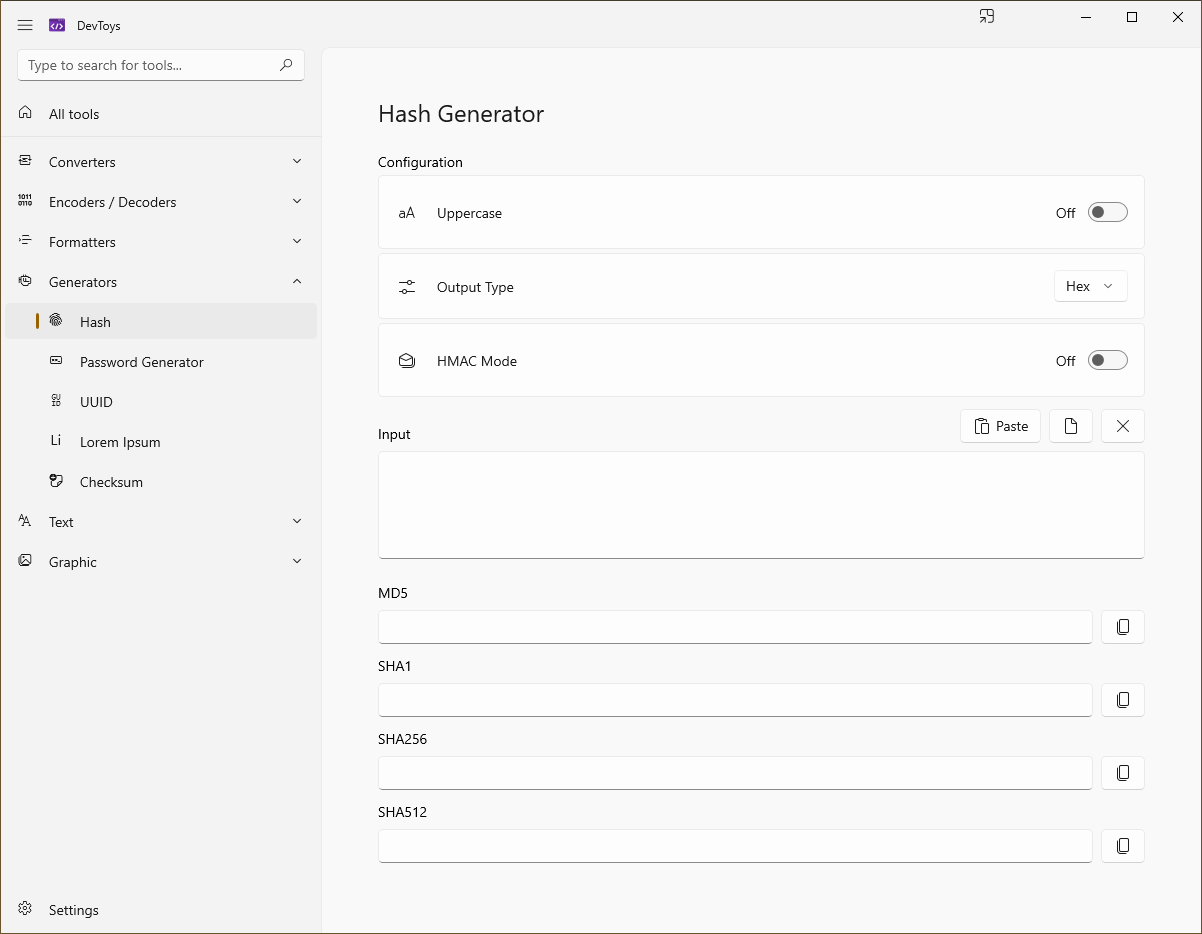Copy the SHA512 hash output

[1123, 846]
